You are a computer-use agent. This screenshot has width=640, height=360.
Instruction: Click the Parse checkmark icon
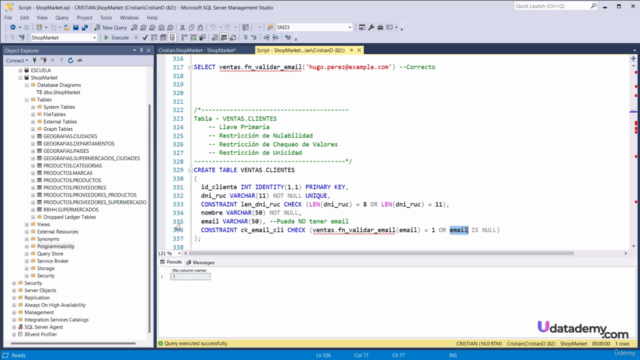[x=145, y=38]
